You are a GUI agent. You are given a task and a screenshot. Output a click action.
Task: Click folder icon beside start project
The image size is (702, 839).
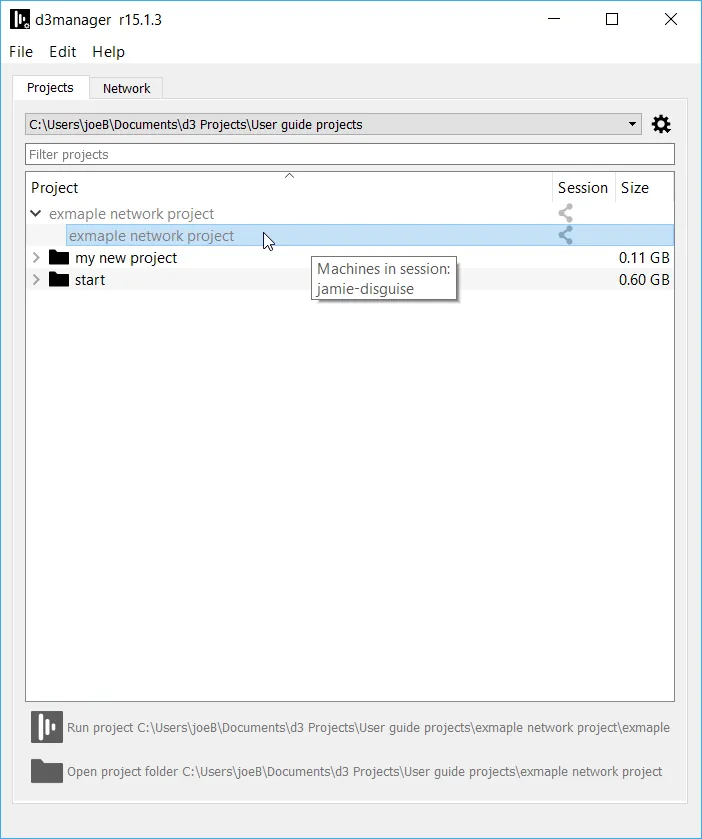(59, 280)
